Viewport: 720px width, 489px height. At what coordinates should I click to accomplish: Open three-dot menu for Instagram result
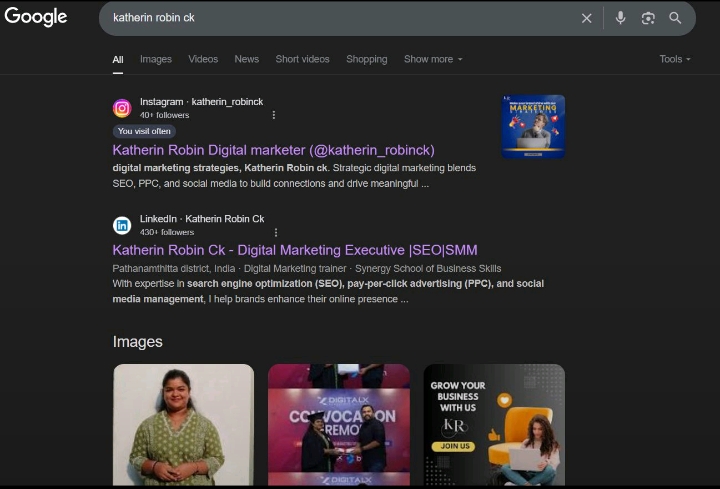click(274, 115)
